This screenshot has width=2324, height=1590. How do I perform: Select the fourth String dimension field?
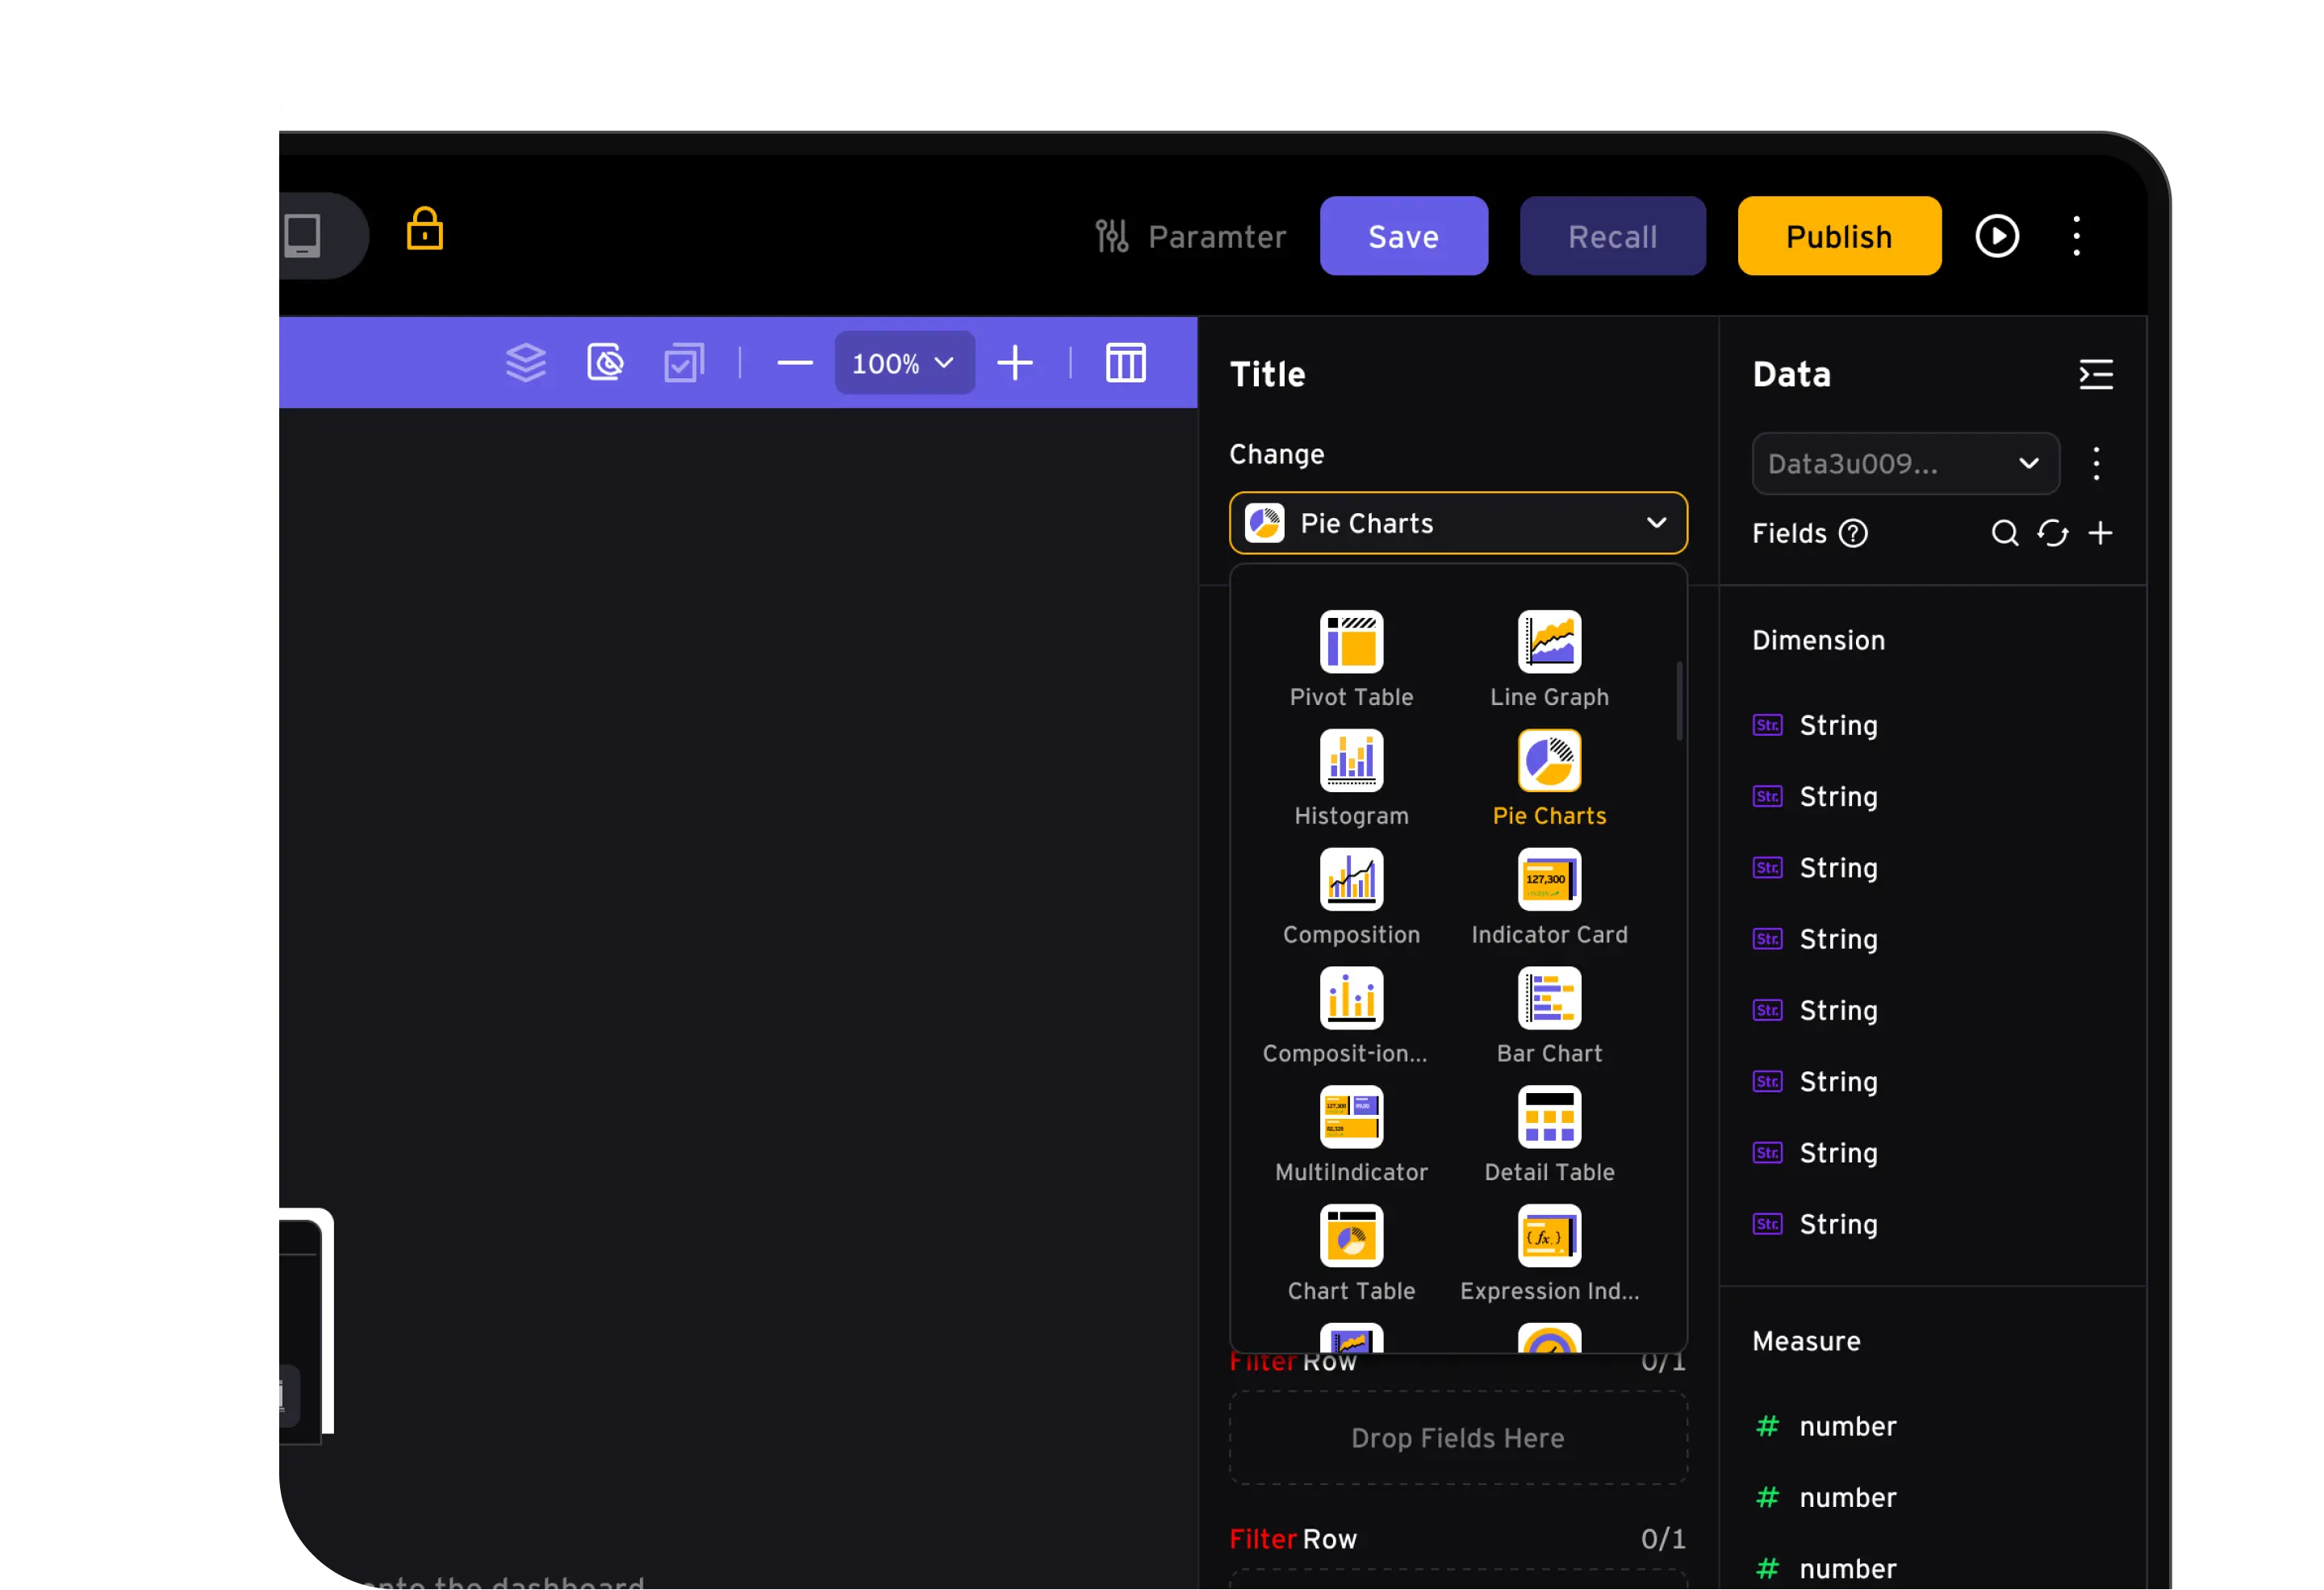tap(1816, 940)
